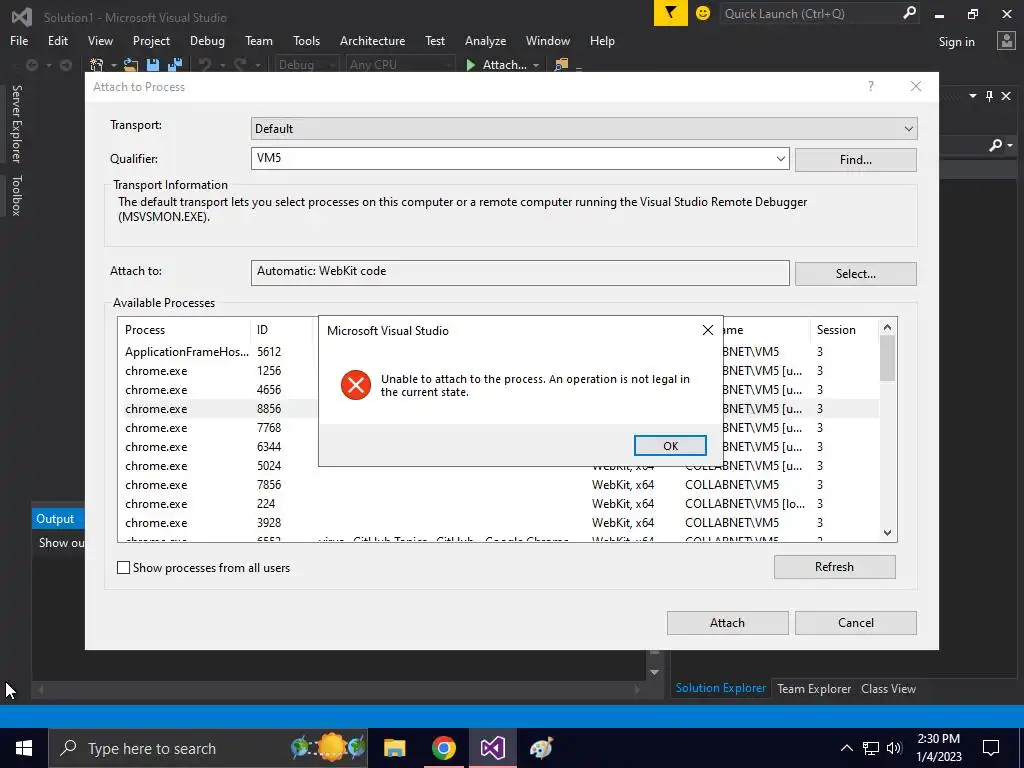Click in the Qualifier input field VM5

pos(513,159)
